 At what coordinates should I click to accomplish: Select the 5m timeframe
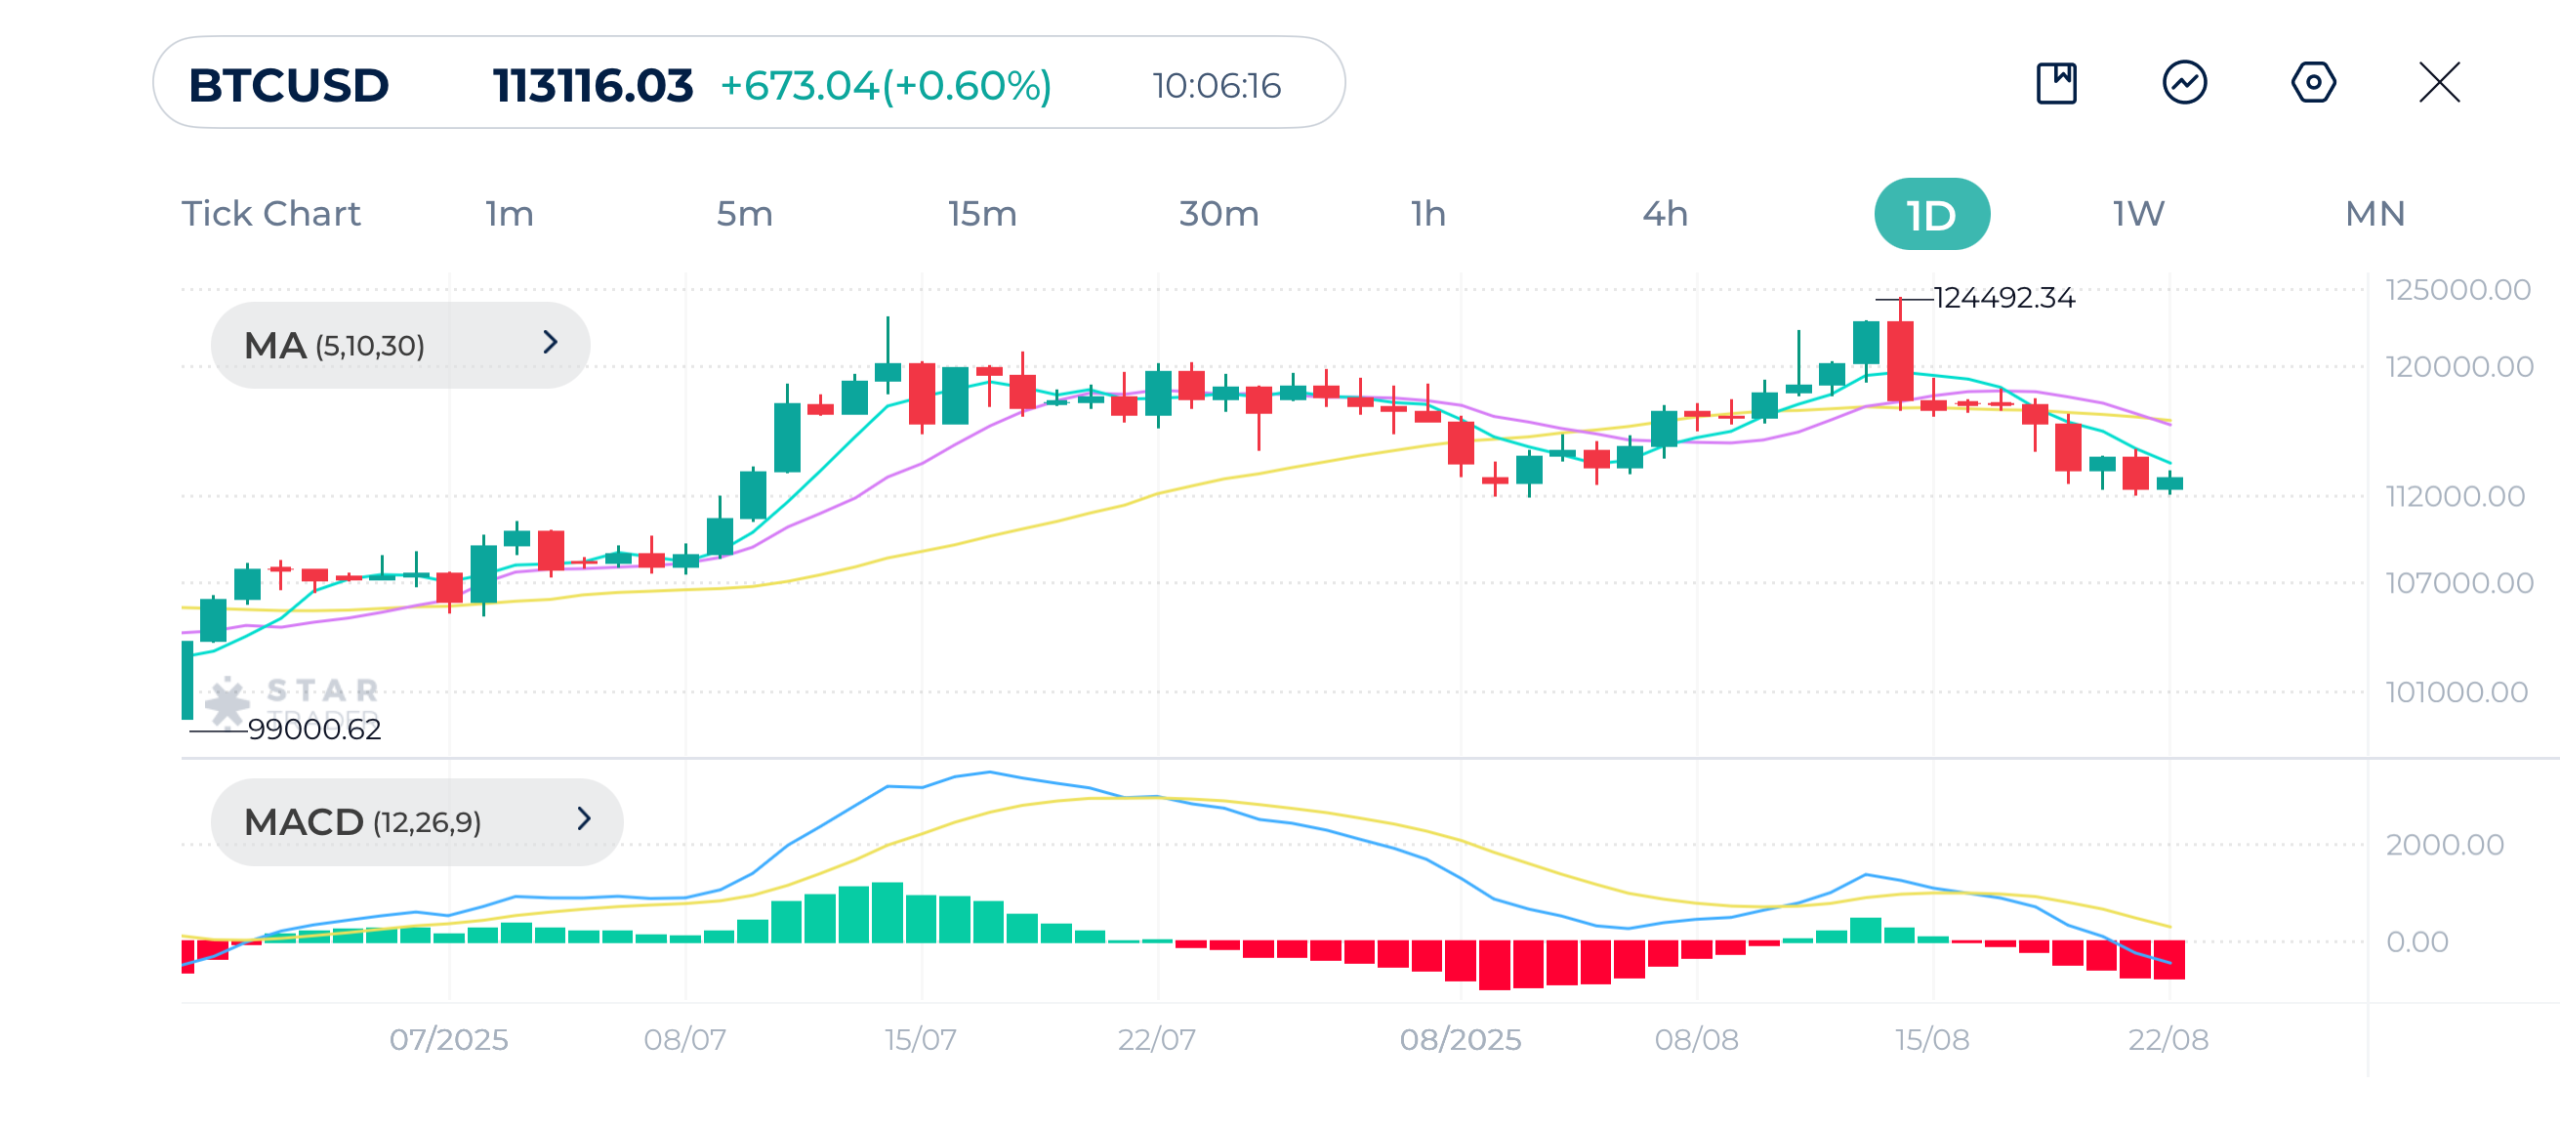[744, 214]
